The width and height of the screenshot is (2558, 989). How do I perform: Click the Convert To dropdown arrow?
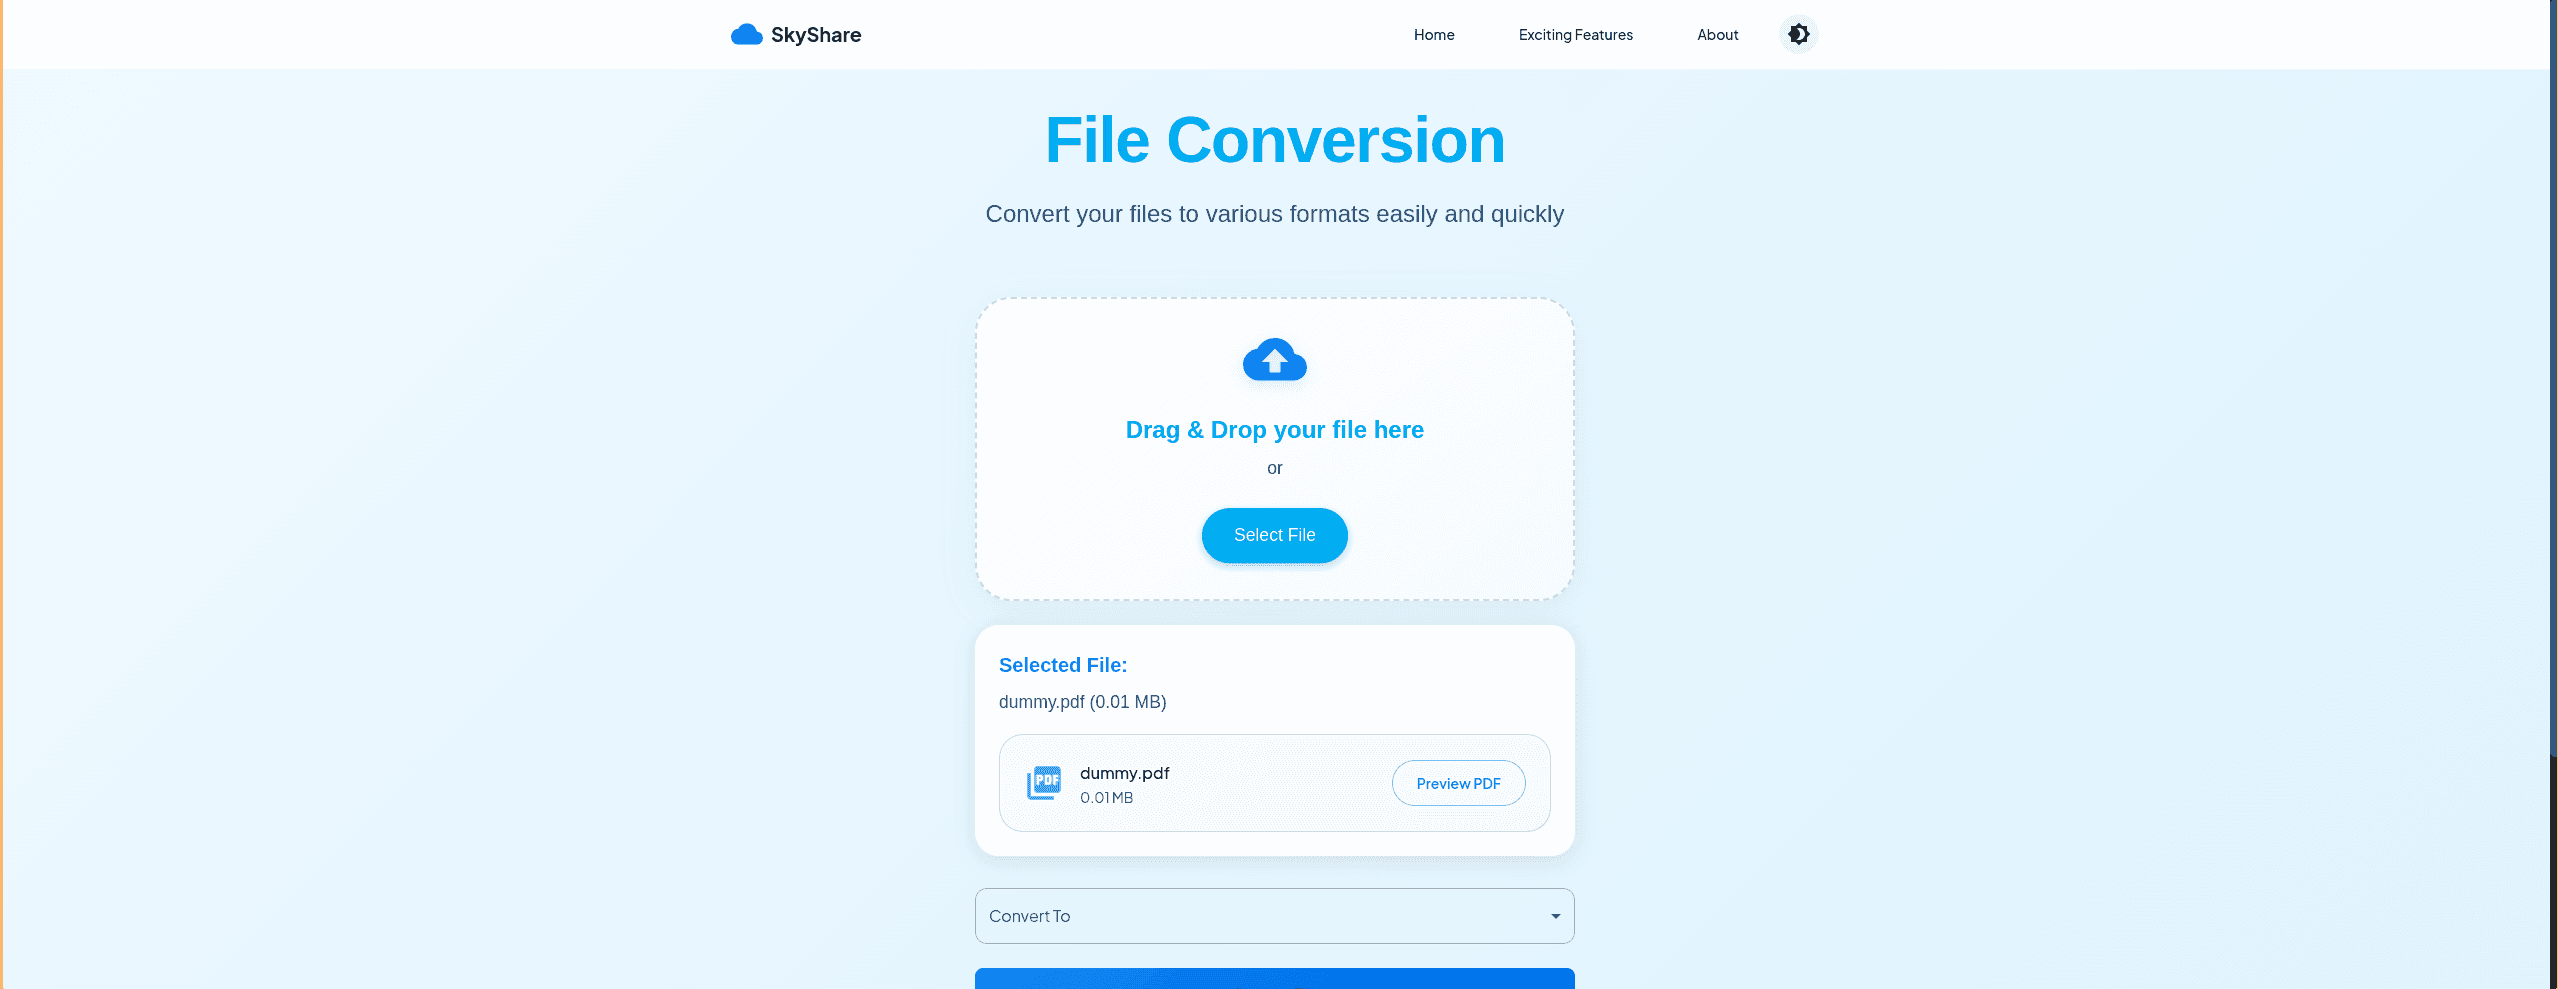[1555, 916]
